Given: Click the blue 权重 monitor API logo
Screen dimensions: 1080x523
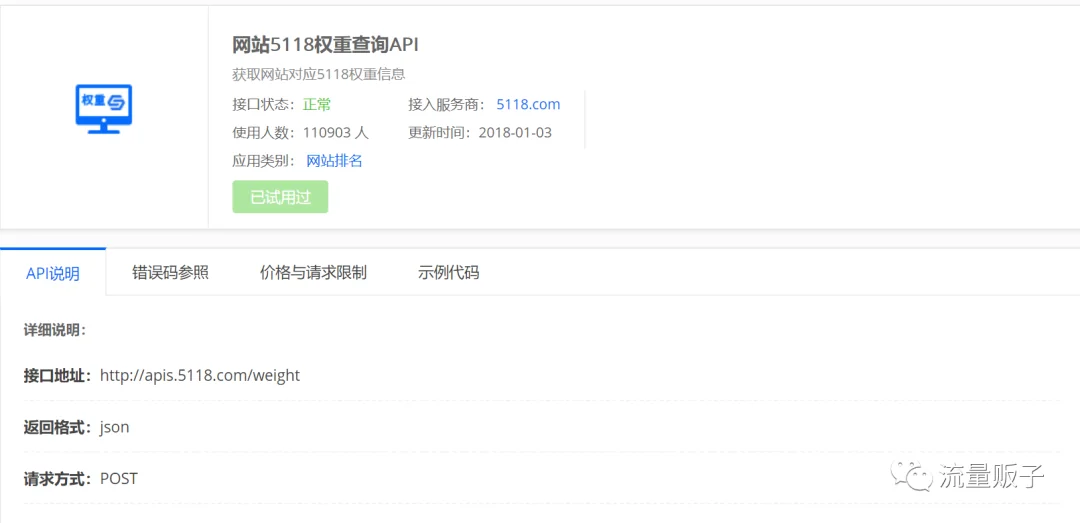Looking at the screenshot, I should click(103, 109).
